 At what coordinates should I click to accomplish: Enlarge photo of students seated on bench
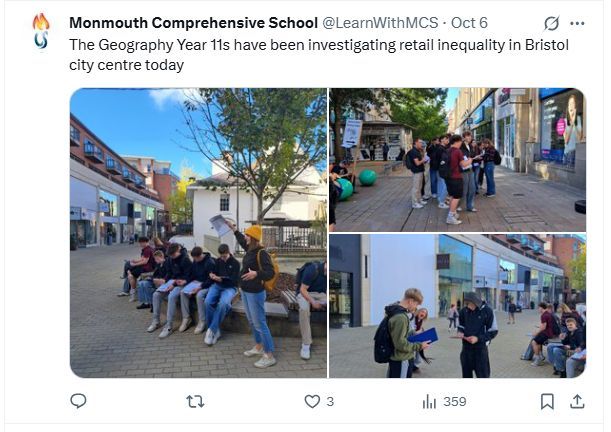coord(198,233)
